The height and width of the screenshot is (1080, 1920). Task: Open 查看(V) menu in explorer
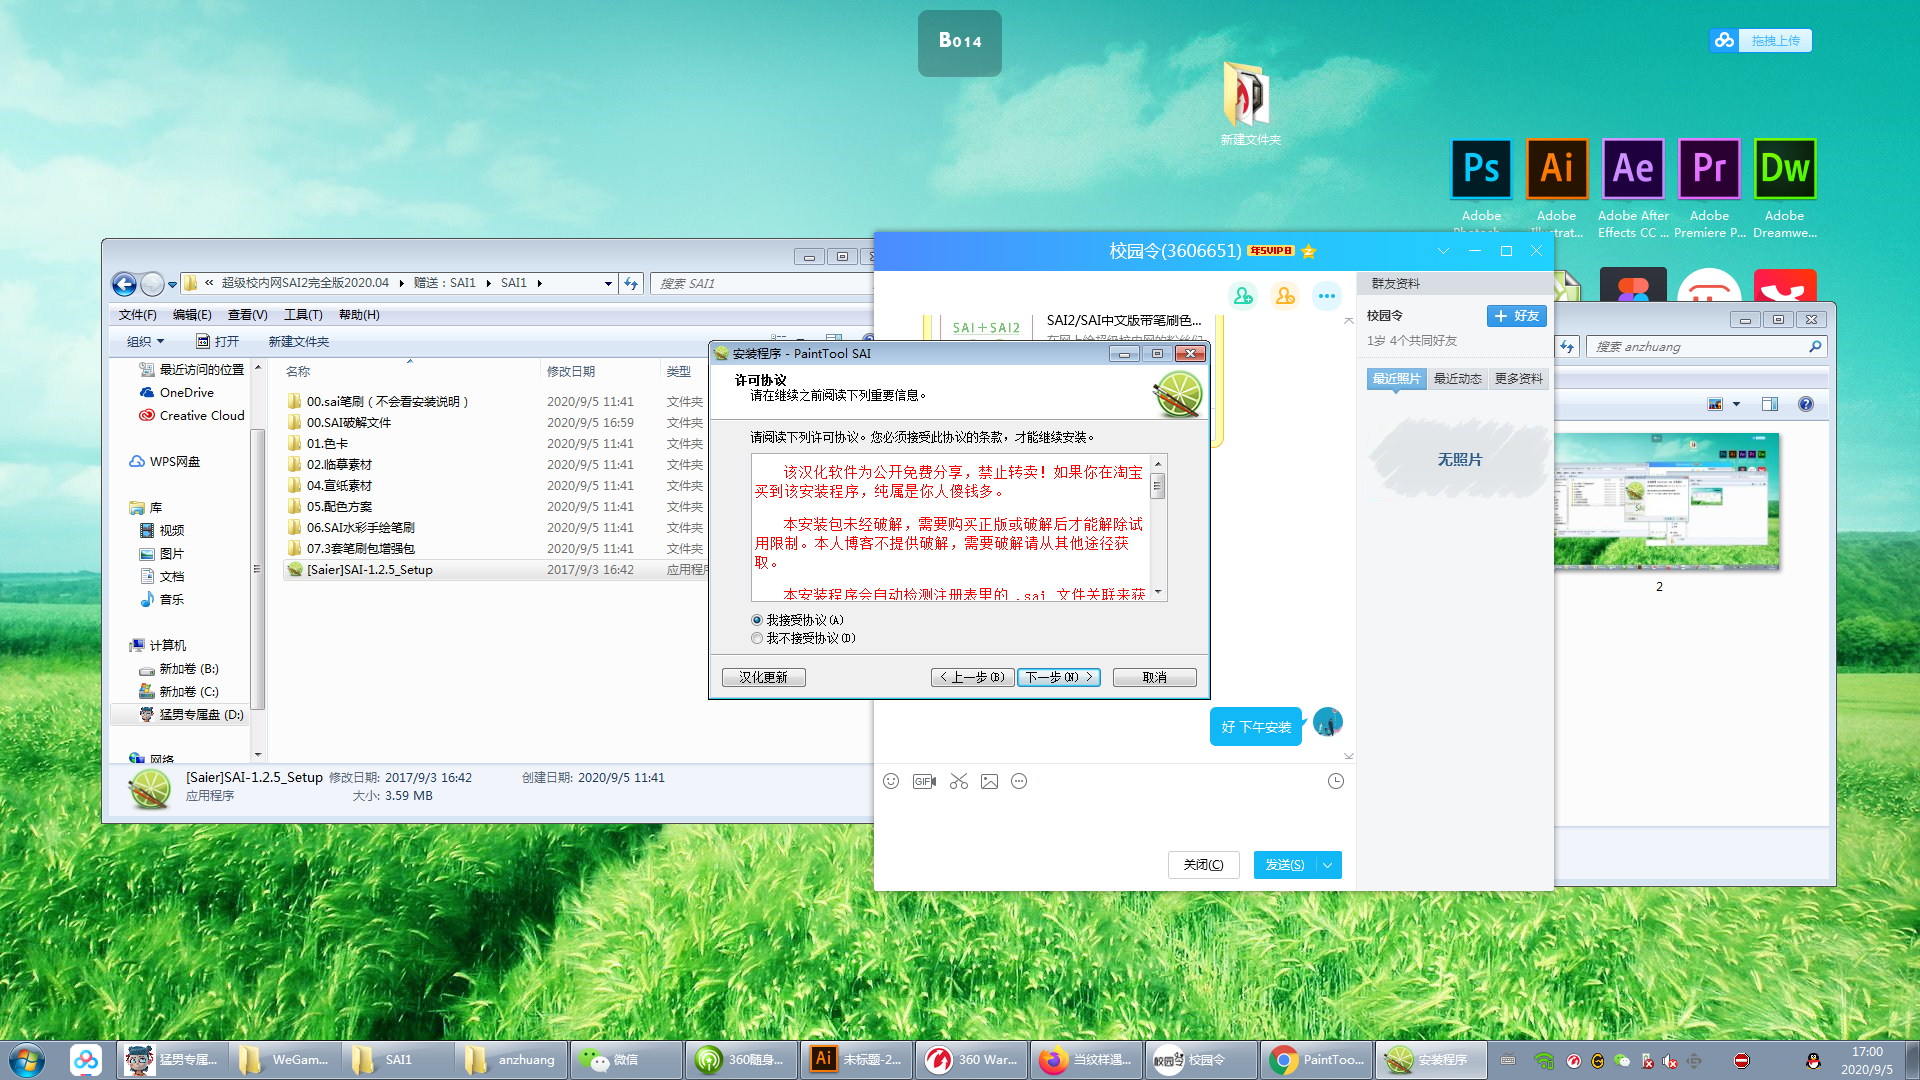247,315
